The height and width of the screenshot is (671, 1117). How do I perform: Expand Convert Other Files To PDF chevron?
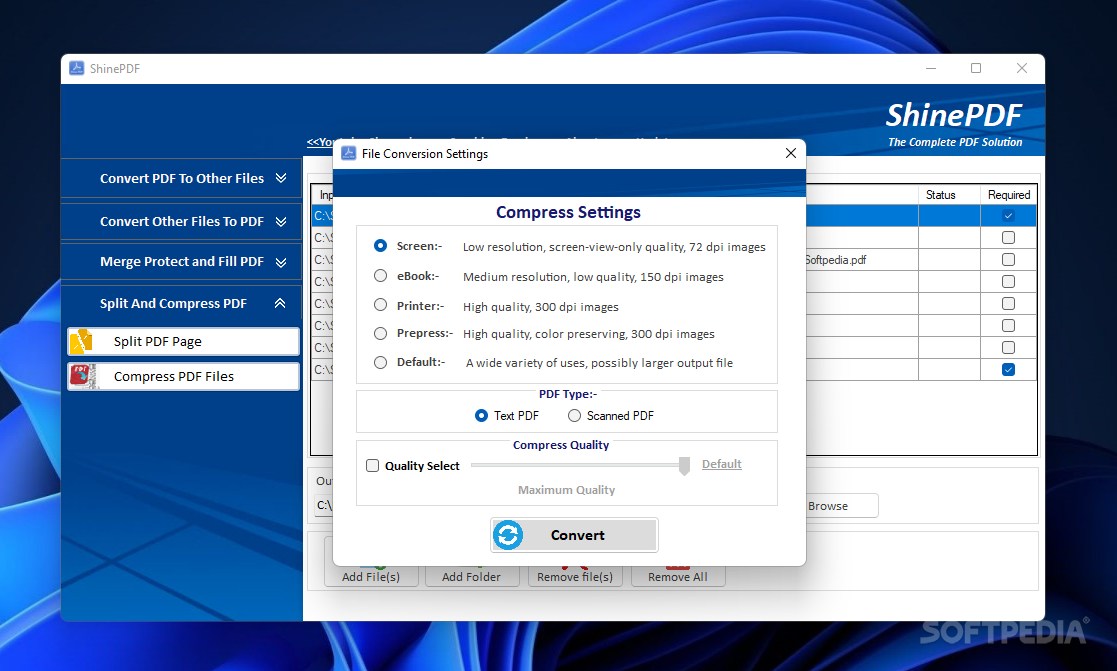click(281, 222)
